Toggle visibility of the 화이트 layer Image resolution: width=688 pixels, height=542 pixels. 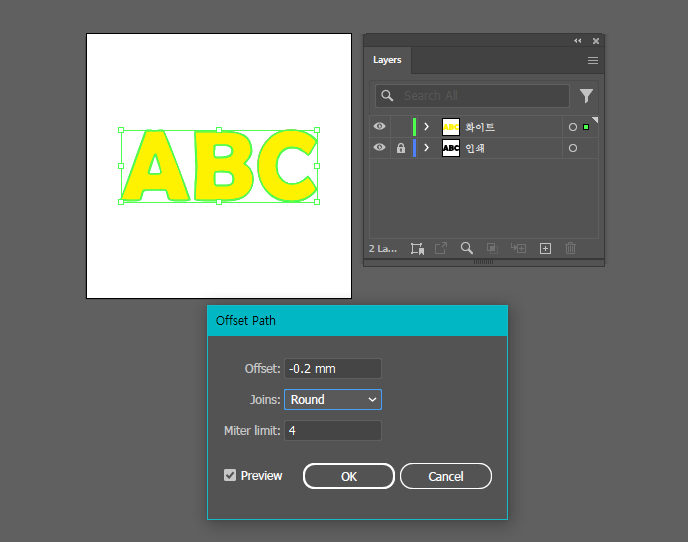380,126
